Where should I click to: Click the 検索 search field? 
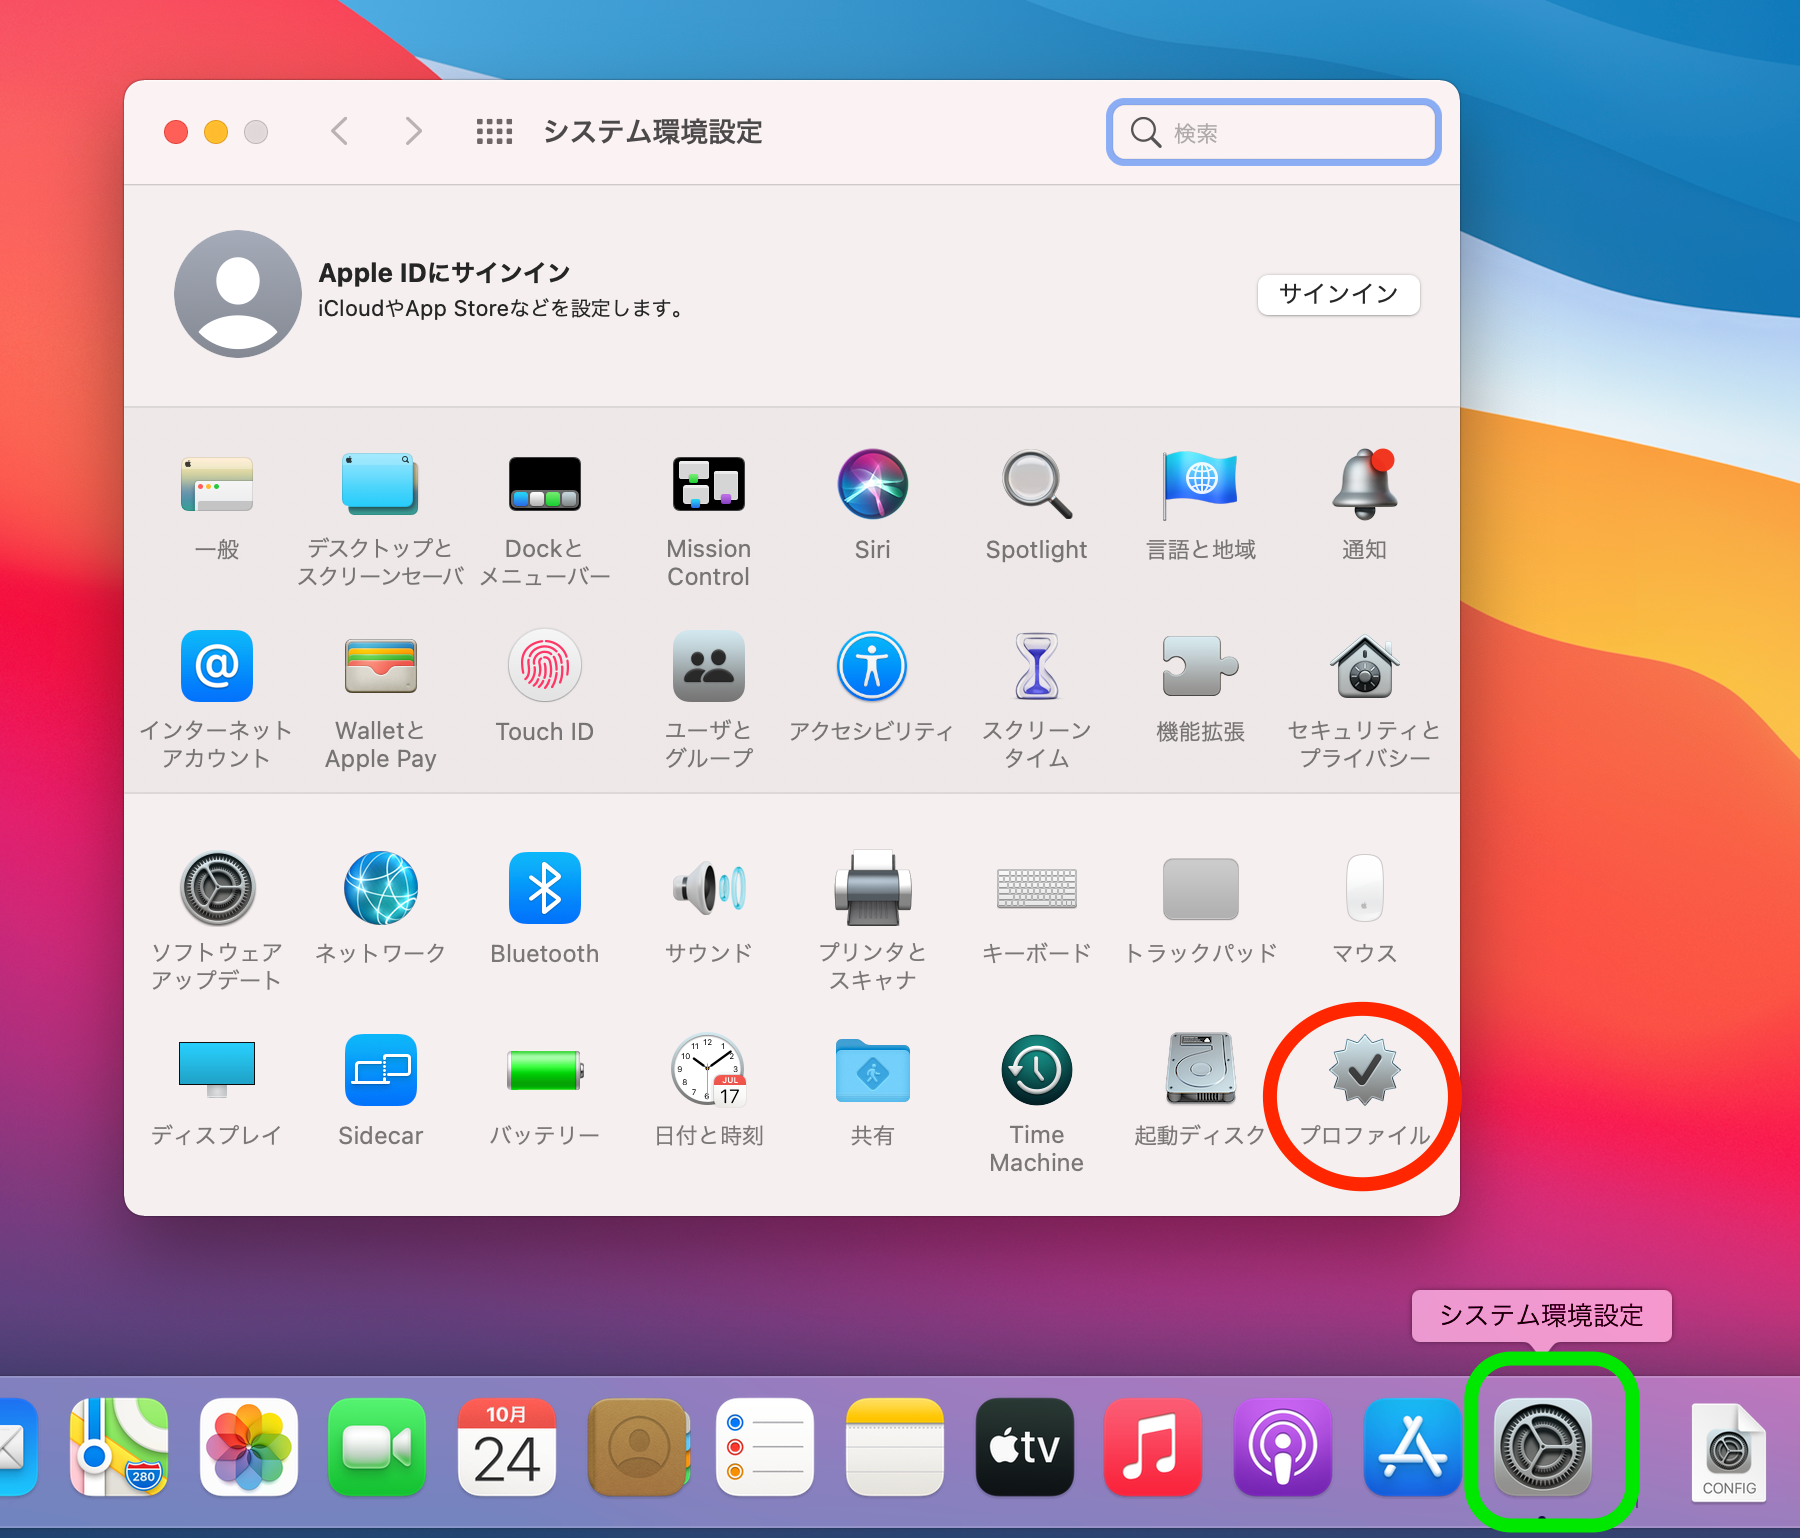tap(1273, 132)
